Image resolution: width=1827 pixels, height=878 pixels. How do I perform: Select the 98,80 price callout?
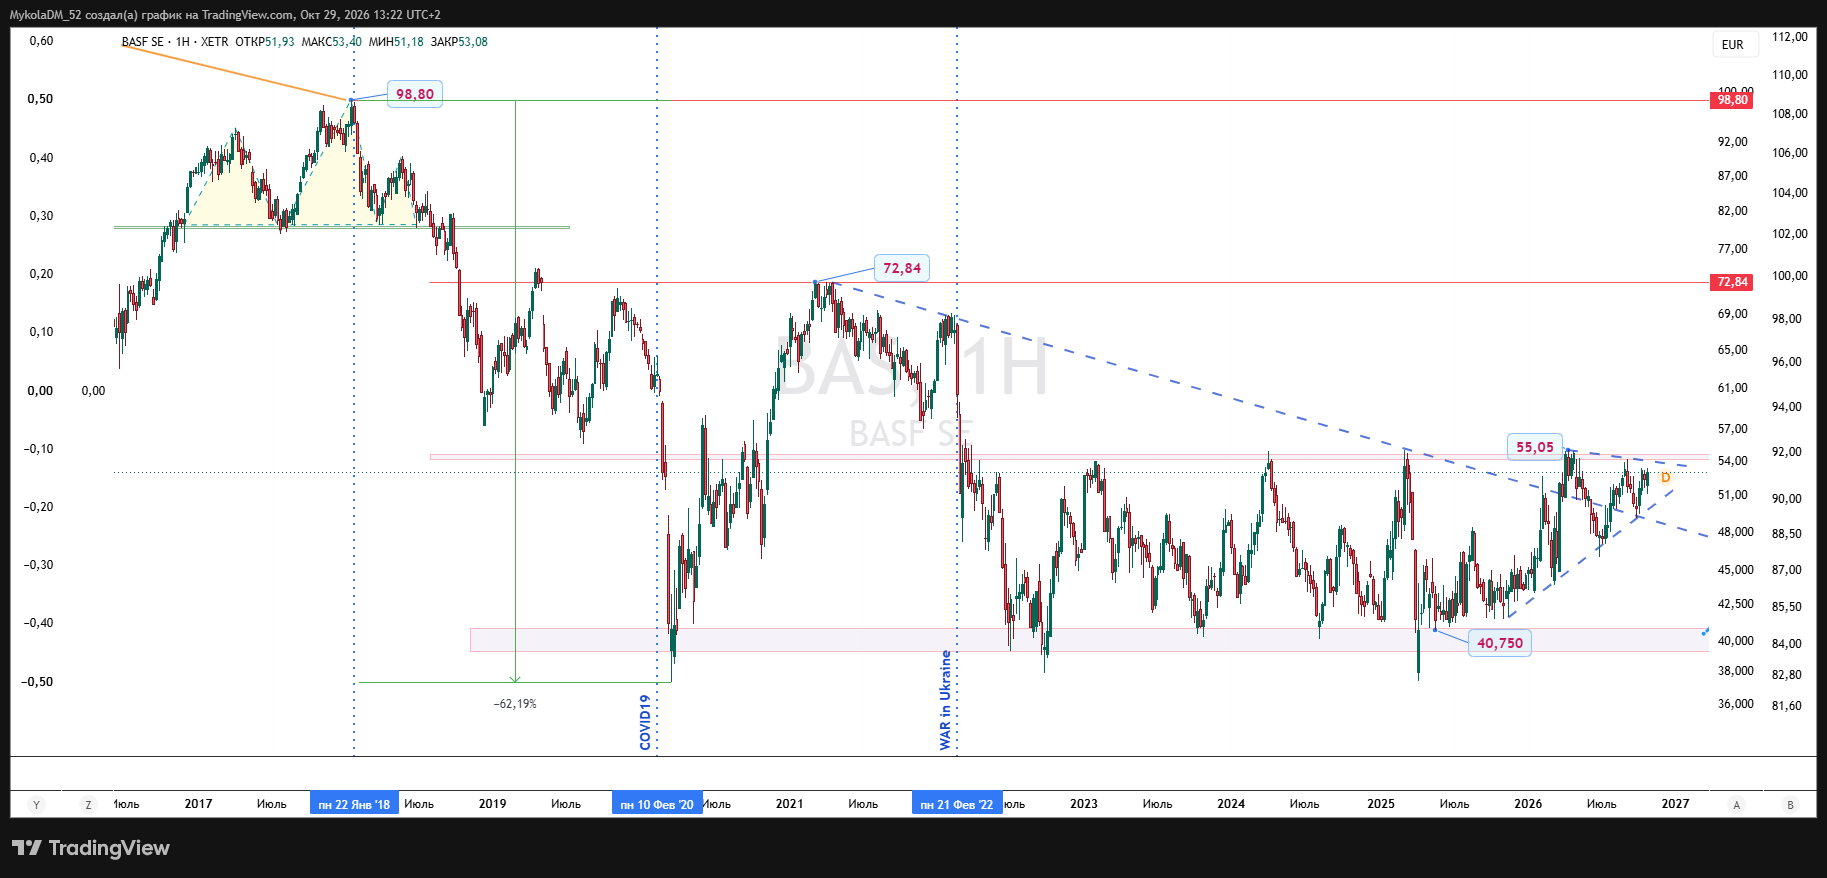pyautogui.click(x=415, y=94)
